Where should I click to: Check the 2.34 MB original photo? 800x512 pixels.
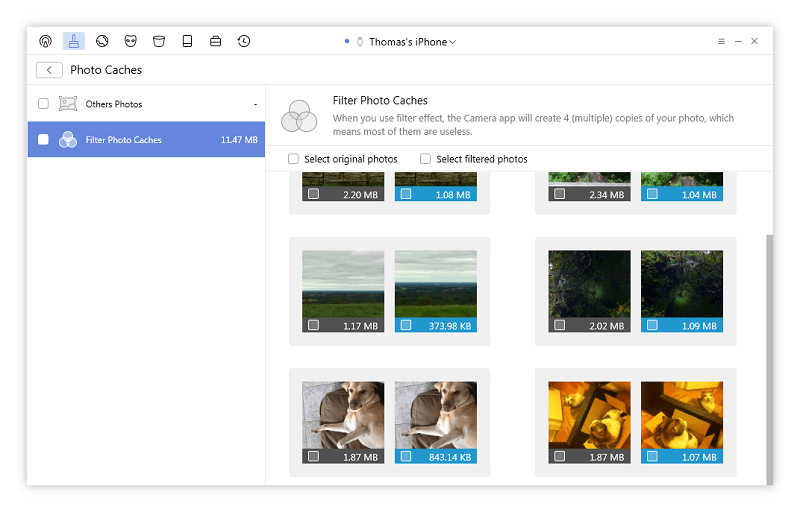point(560,194)
